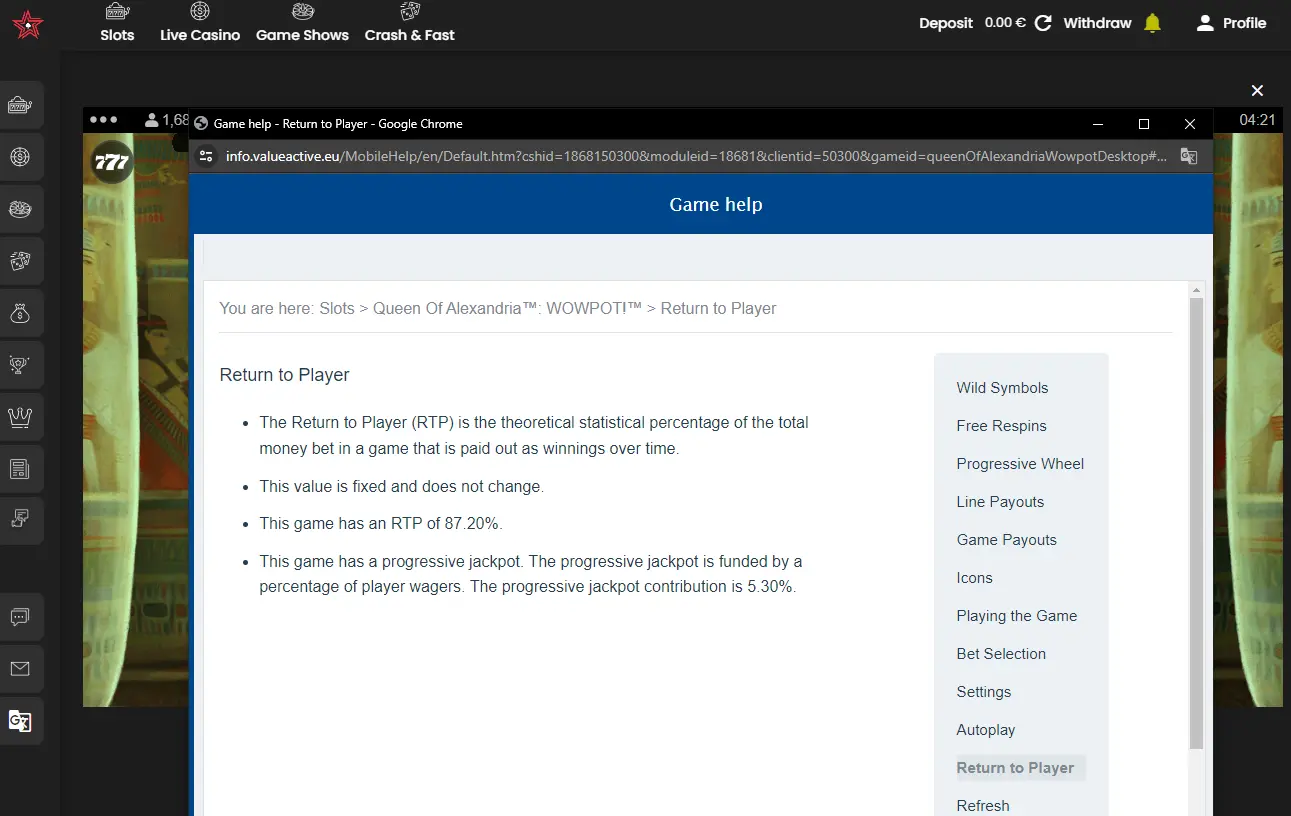Open live chat bubble icon in sidebar
Image resolution: width=1291 pixels, height=816 pixels.
tap(20, 617)
